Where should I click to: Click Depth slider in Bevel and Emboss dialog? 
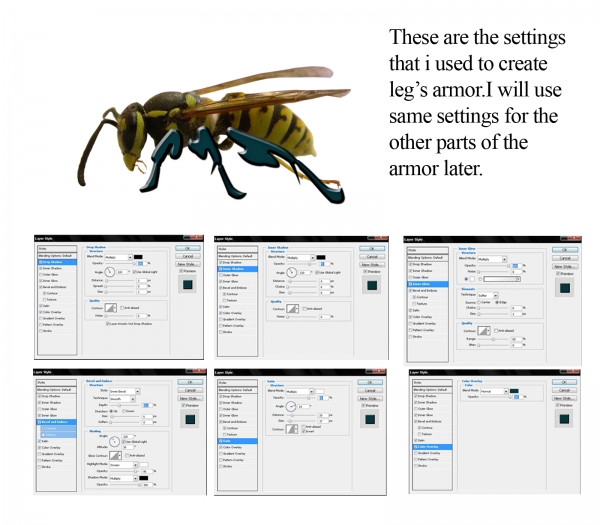click(x=125, y=405)
